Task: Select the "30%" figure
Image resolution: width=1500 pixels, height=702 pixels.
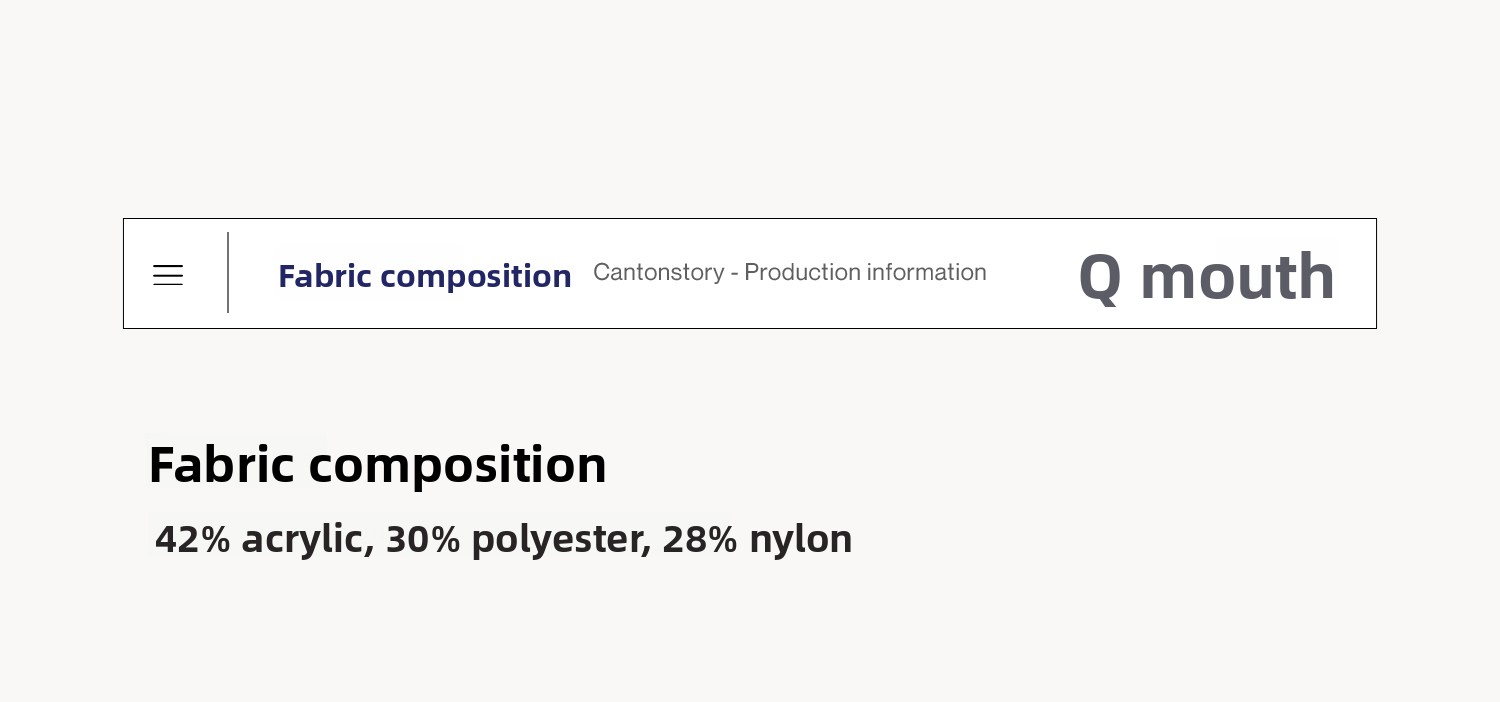Action: 423,540
